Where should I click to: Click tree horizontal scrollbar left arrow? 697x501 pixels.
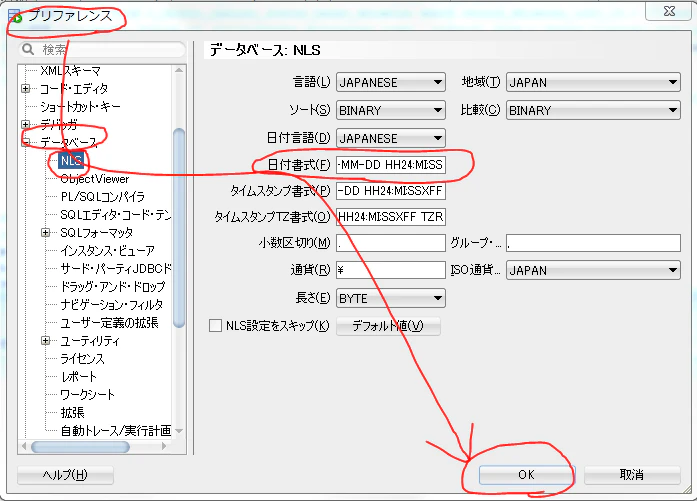tap(24, 446)
